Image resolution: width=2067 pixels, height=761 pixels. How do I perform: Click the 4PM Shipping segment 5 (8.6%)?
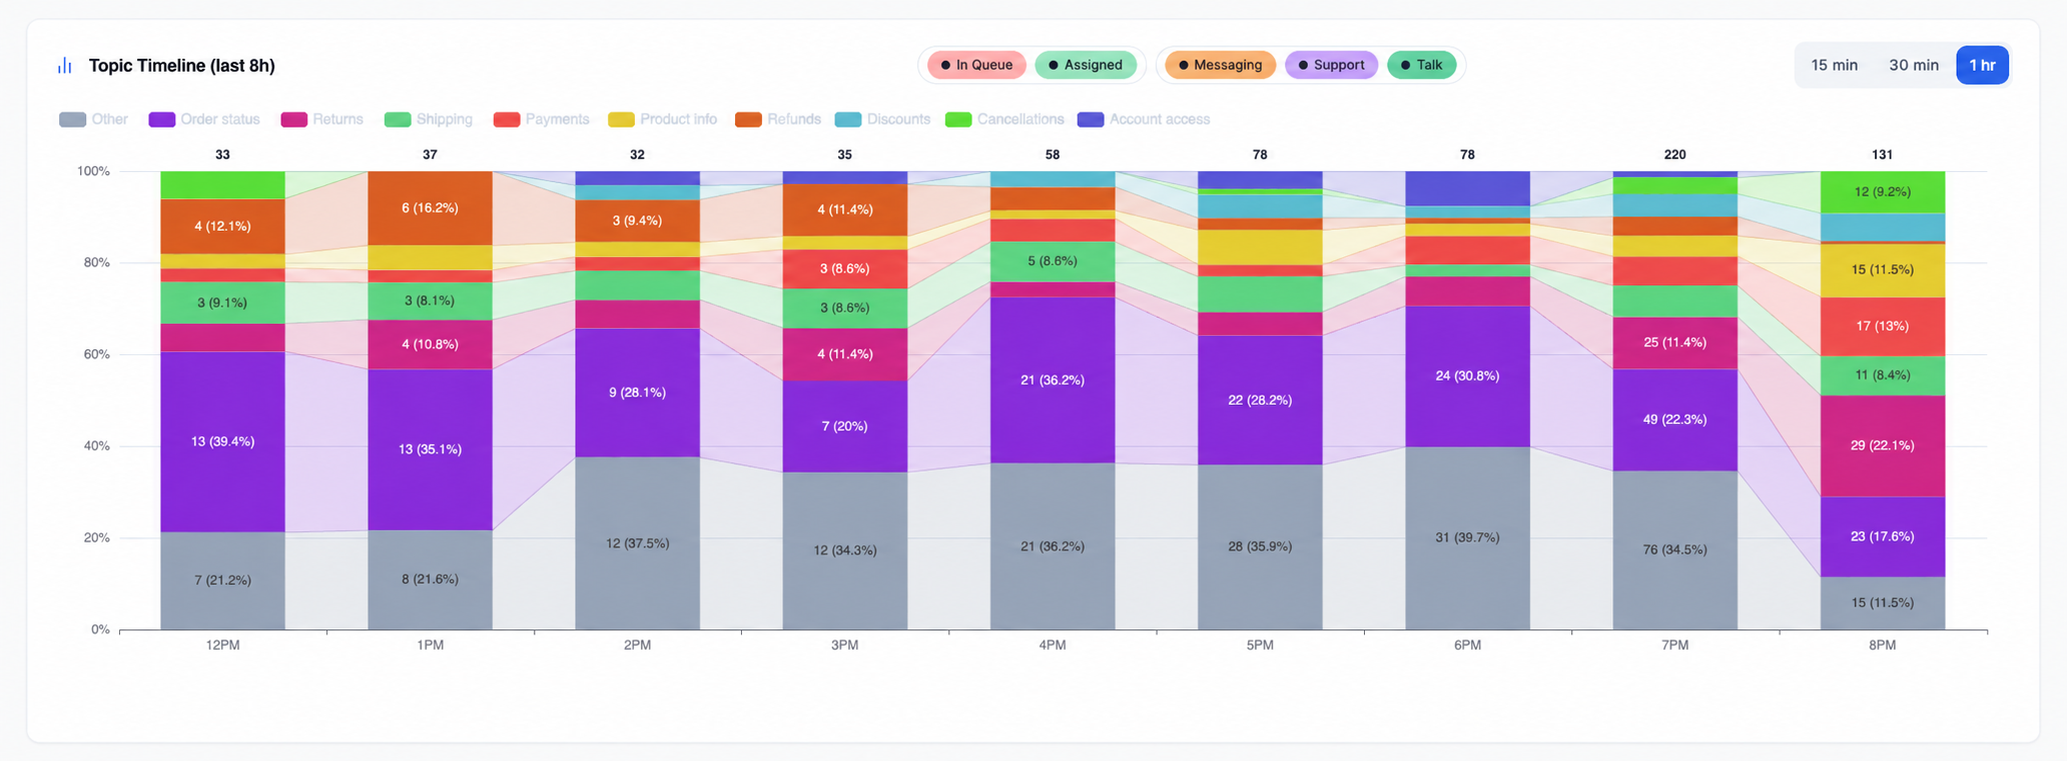tap(1052, 261)
